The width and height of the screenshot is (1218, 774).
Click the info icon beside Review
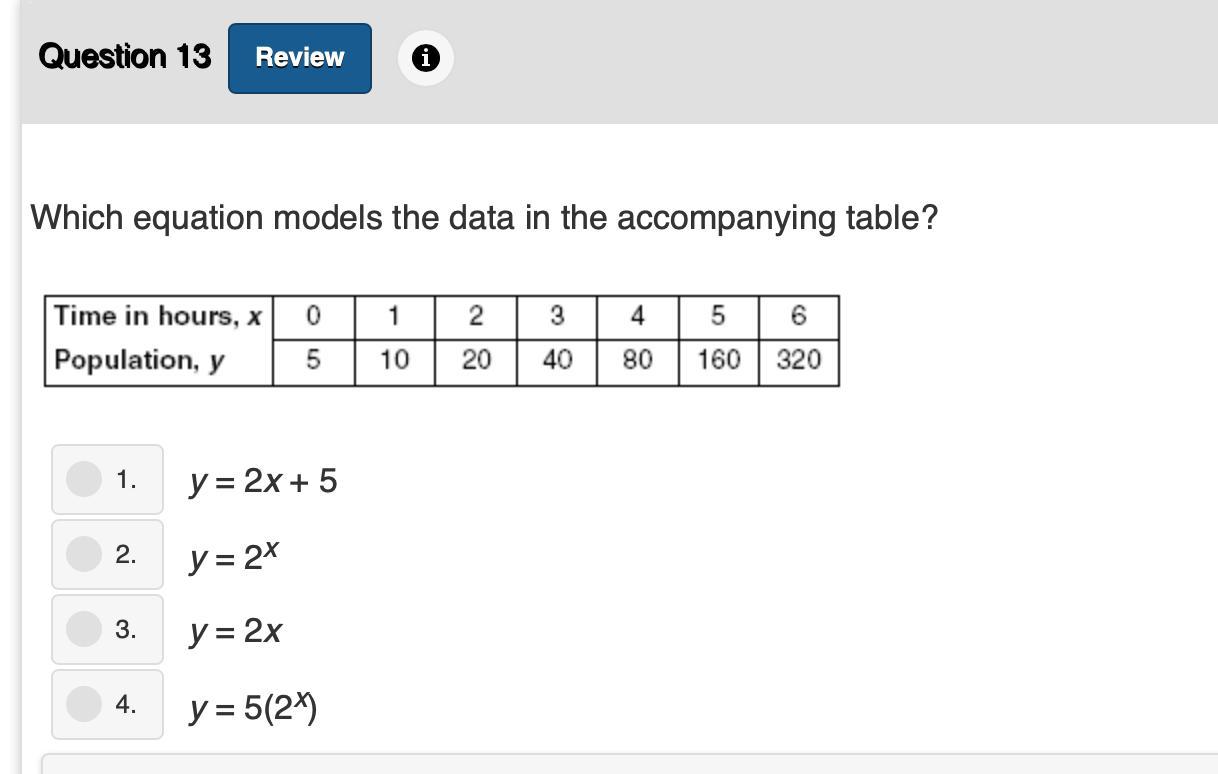coord(425,58)
